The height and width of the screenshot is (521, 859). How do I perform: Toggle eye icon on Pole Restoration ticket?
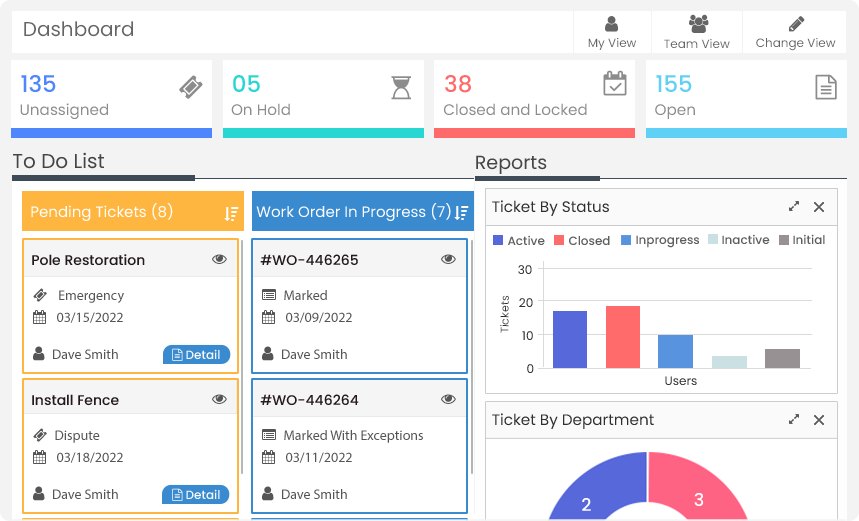coord(219,259)
